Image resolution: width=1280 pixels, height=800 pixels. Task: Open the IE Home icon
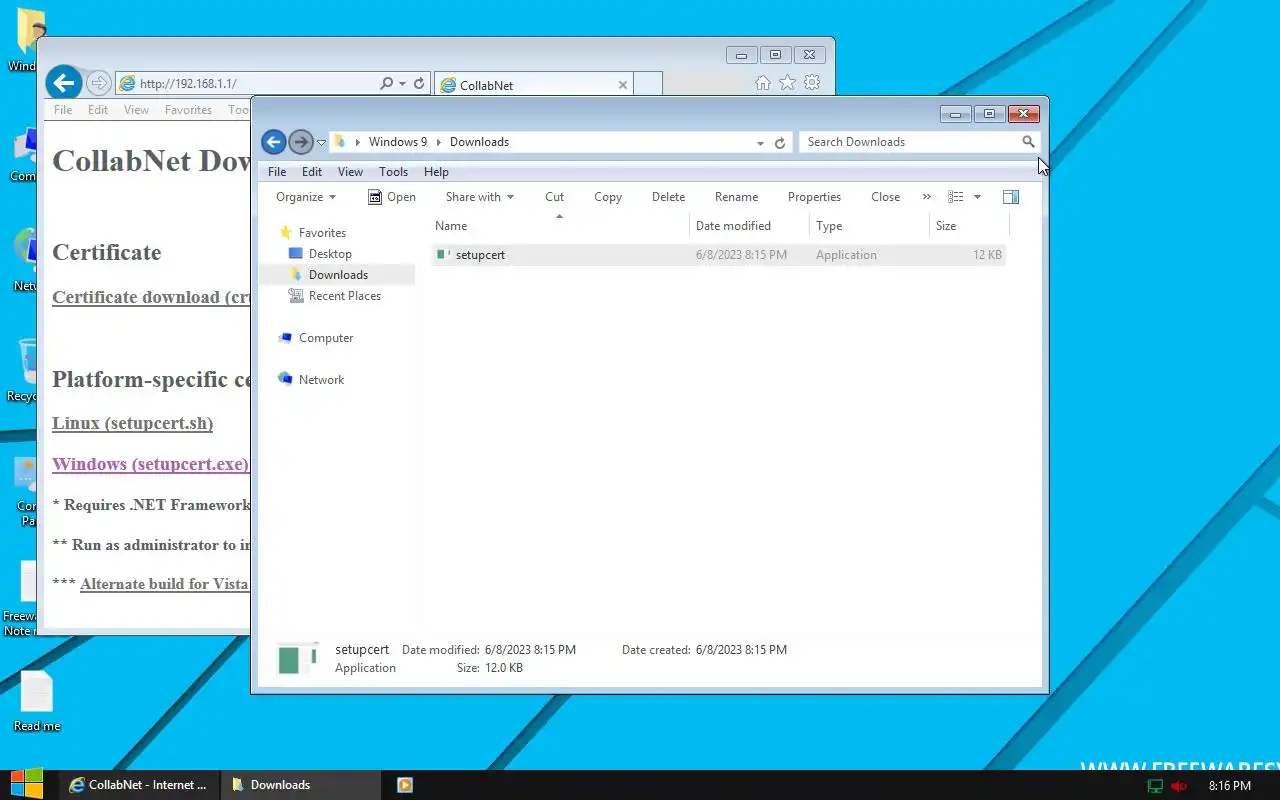coord(763,83)
